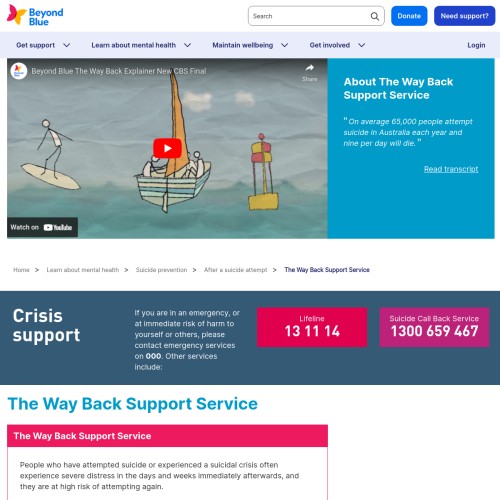This screenshot has height=500, width=500.
Task: Click the Need support? button
Action: [x=465, y=16]
